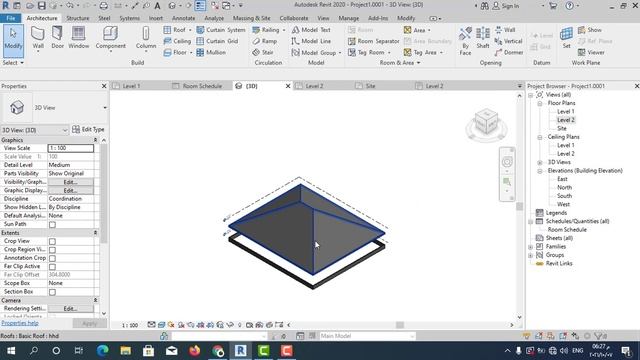Choose the Railing tool

[x=268, y=30]
